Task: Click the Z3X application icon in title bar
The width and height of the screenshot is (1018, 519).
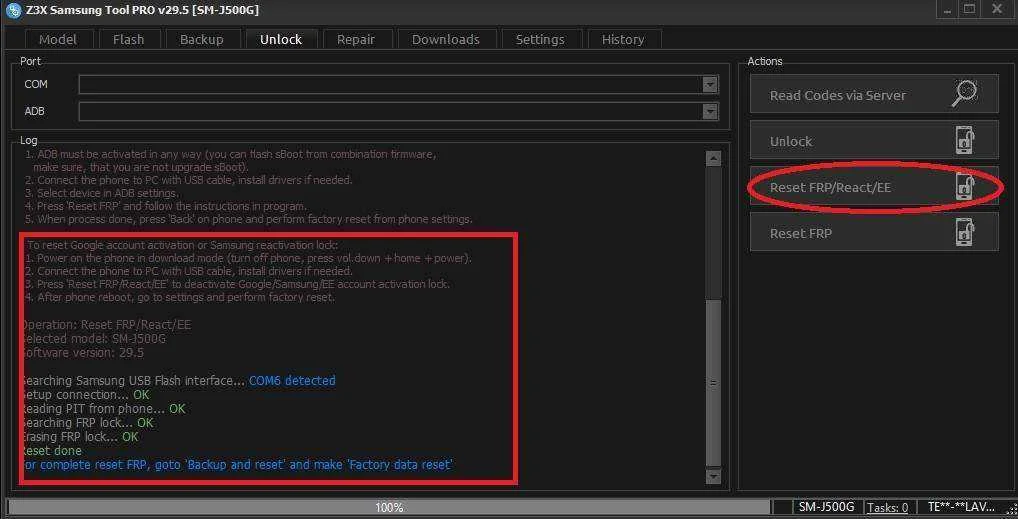Action: pyautogui.click(x=13, y=10)
